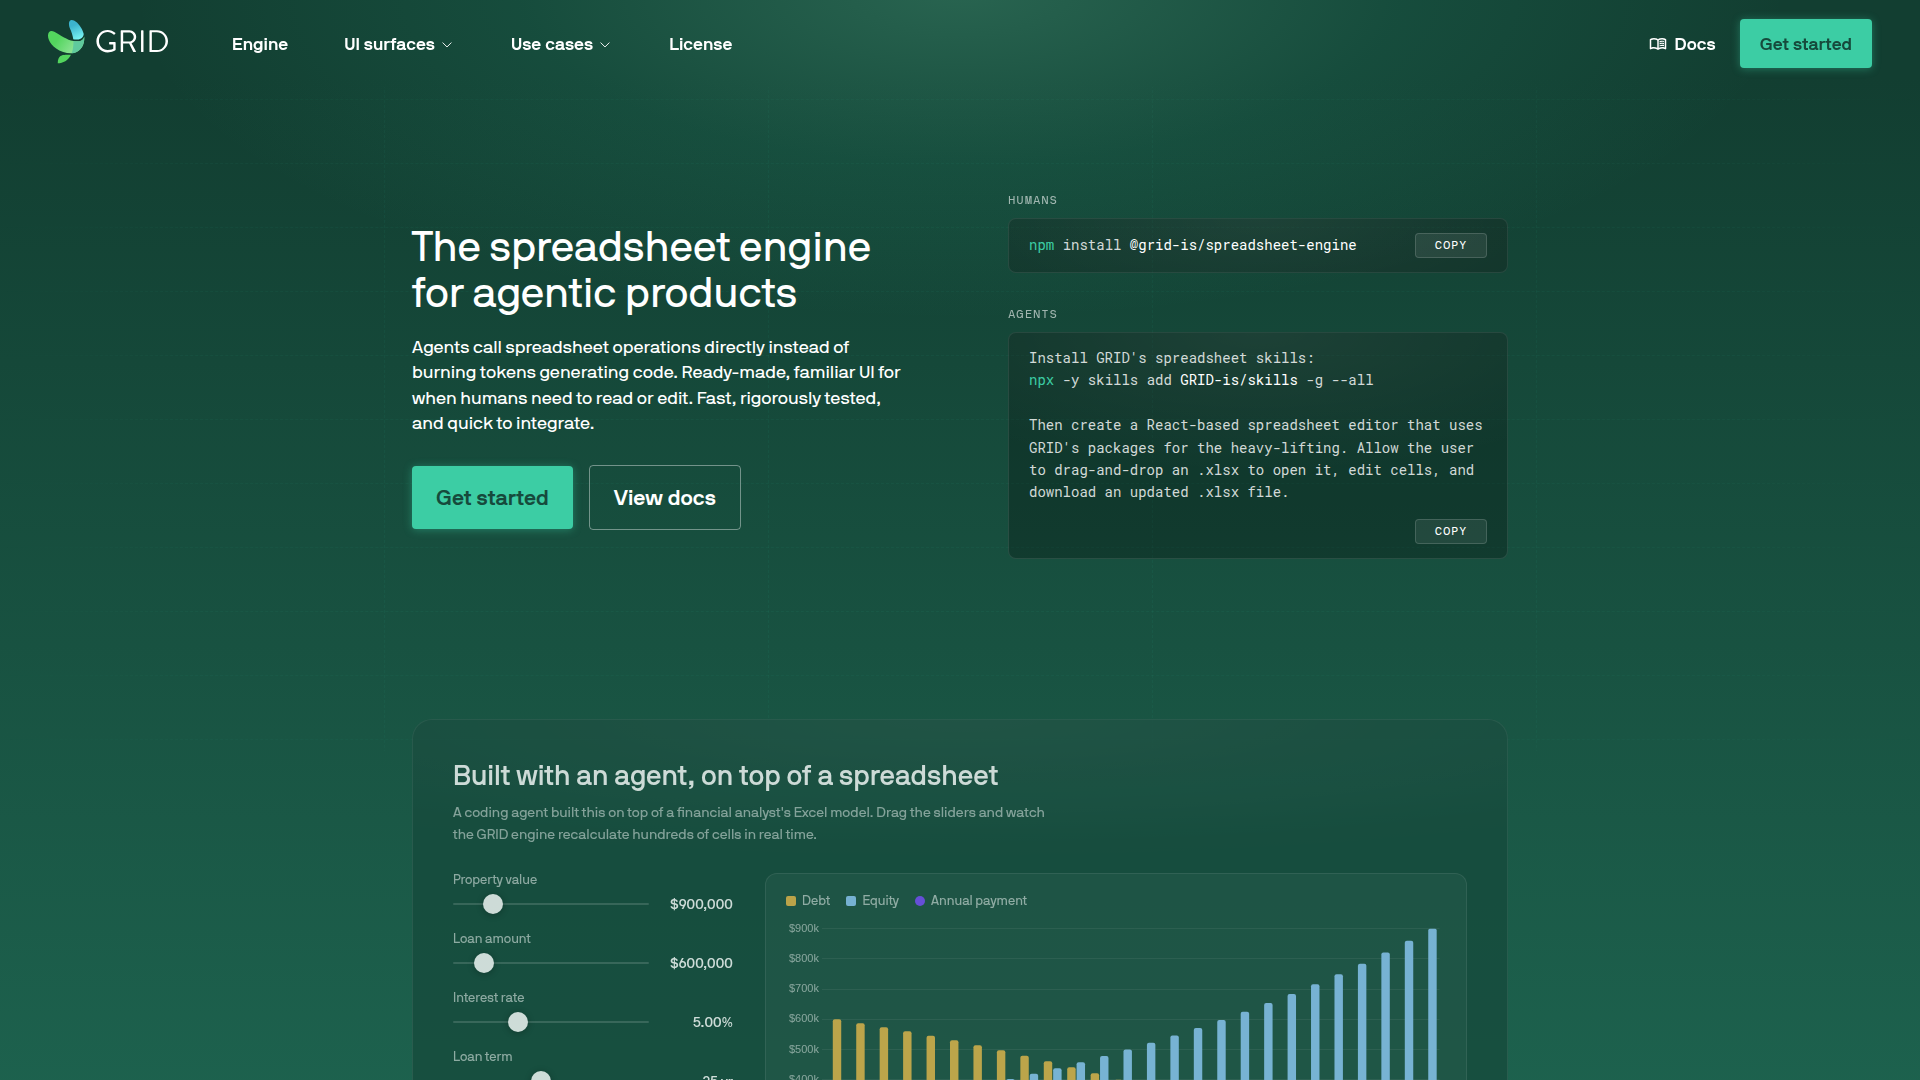
Task: Expand the Use cases dropdown
Action: 560,44
